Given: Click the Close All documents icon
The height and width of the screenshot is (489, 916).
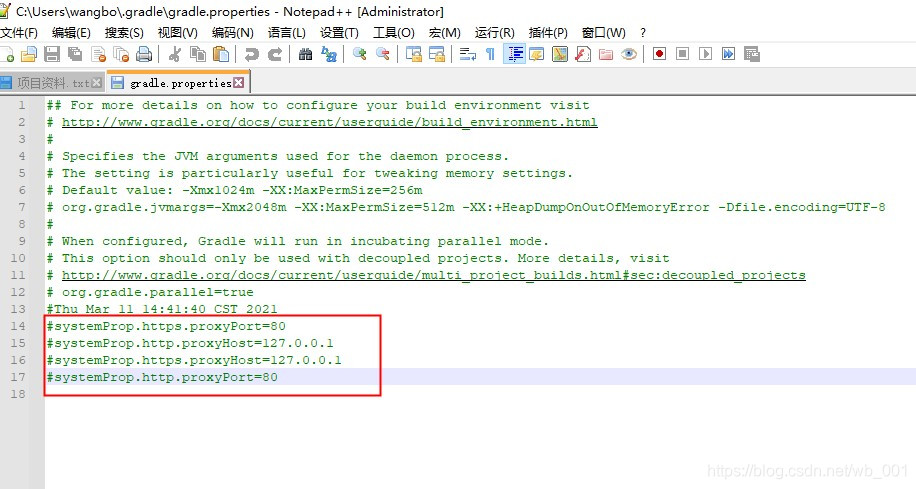Looking at the screenshot, I should (121, 54).
